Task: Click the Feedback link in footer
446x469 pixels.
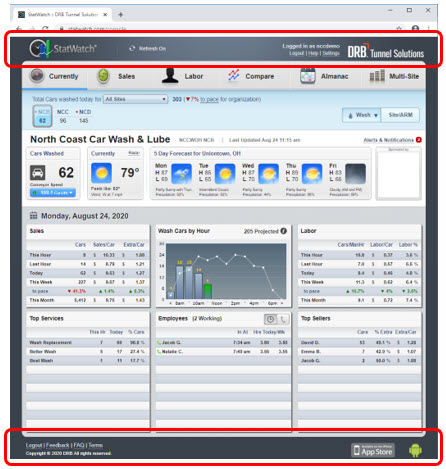Action: pyautogui.click(x=58, y=445)
